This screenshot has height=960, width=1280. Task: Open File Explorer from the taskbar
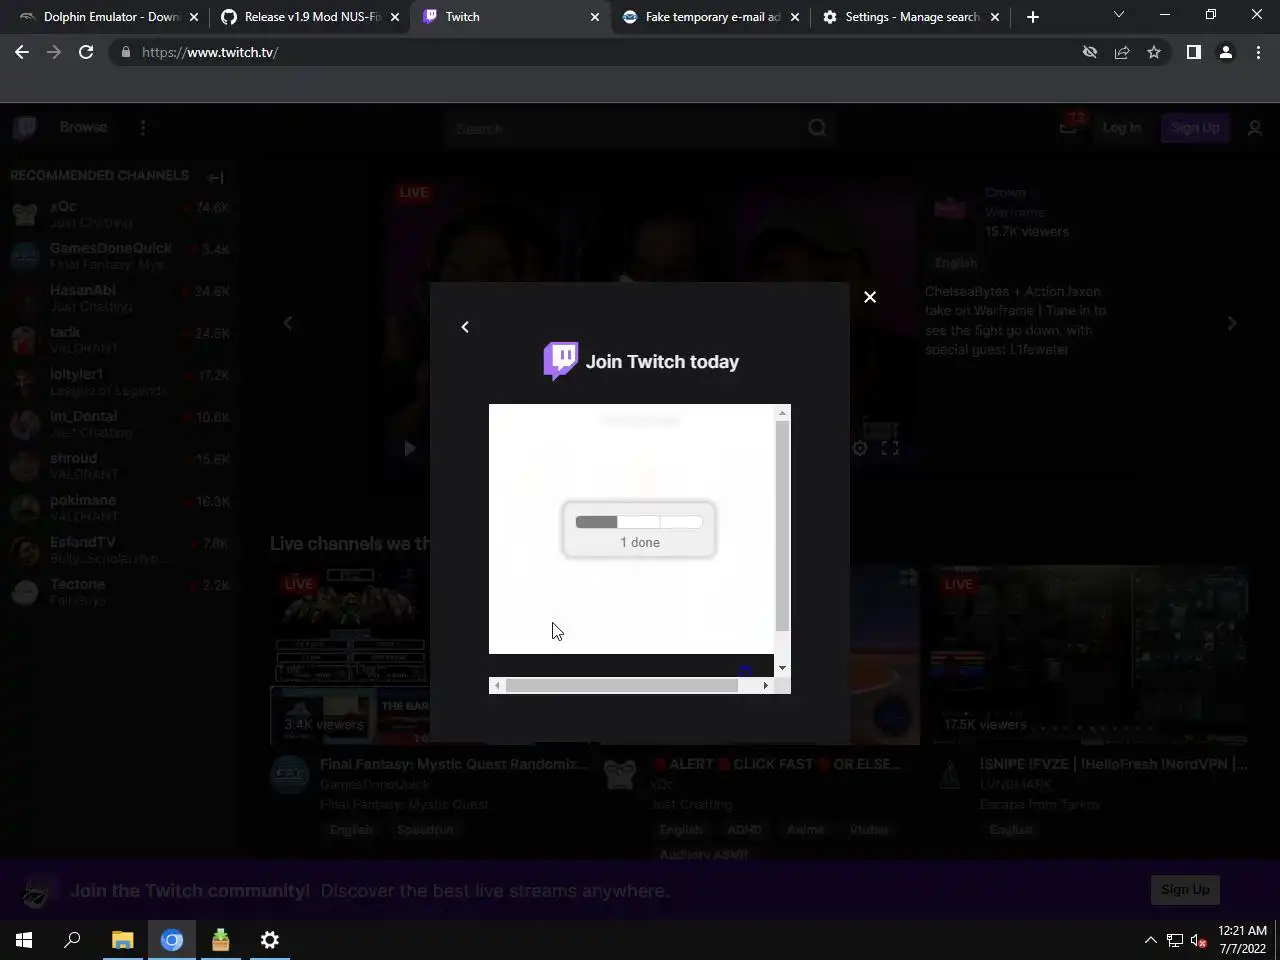[123, 940]
